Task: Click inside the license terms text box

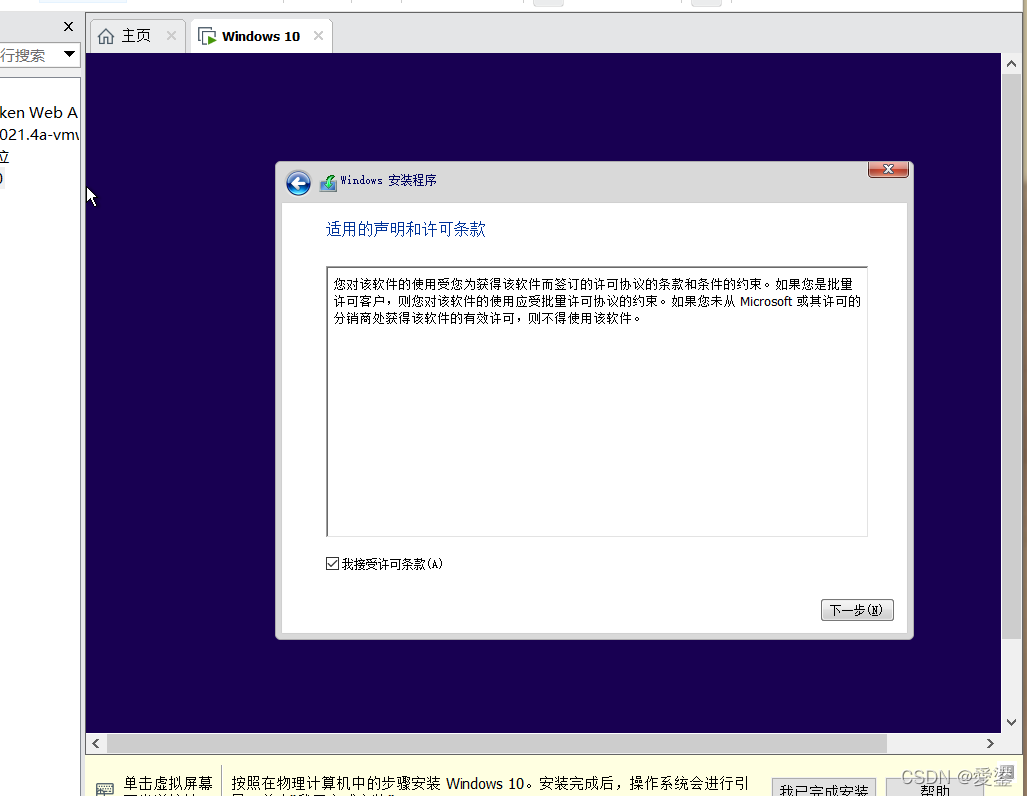Action: point(597,402)
